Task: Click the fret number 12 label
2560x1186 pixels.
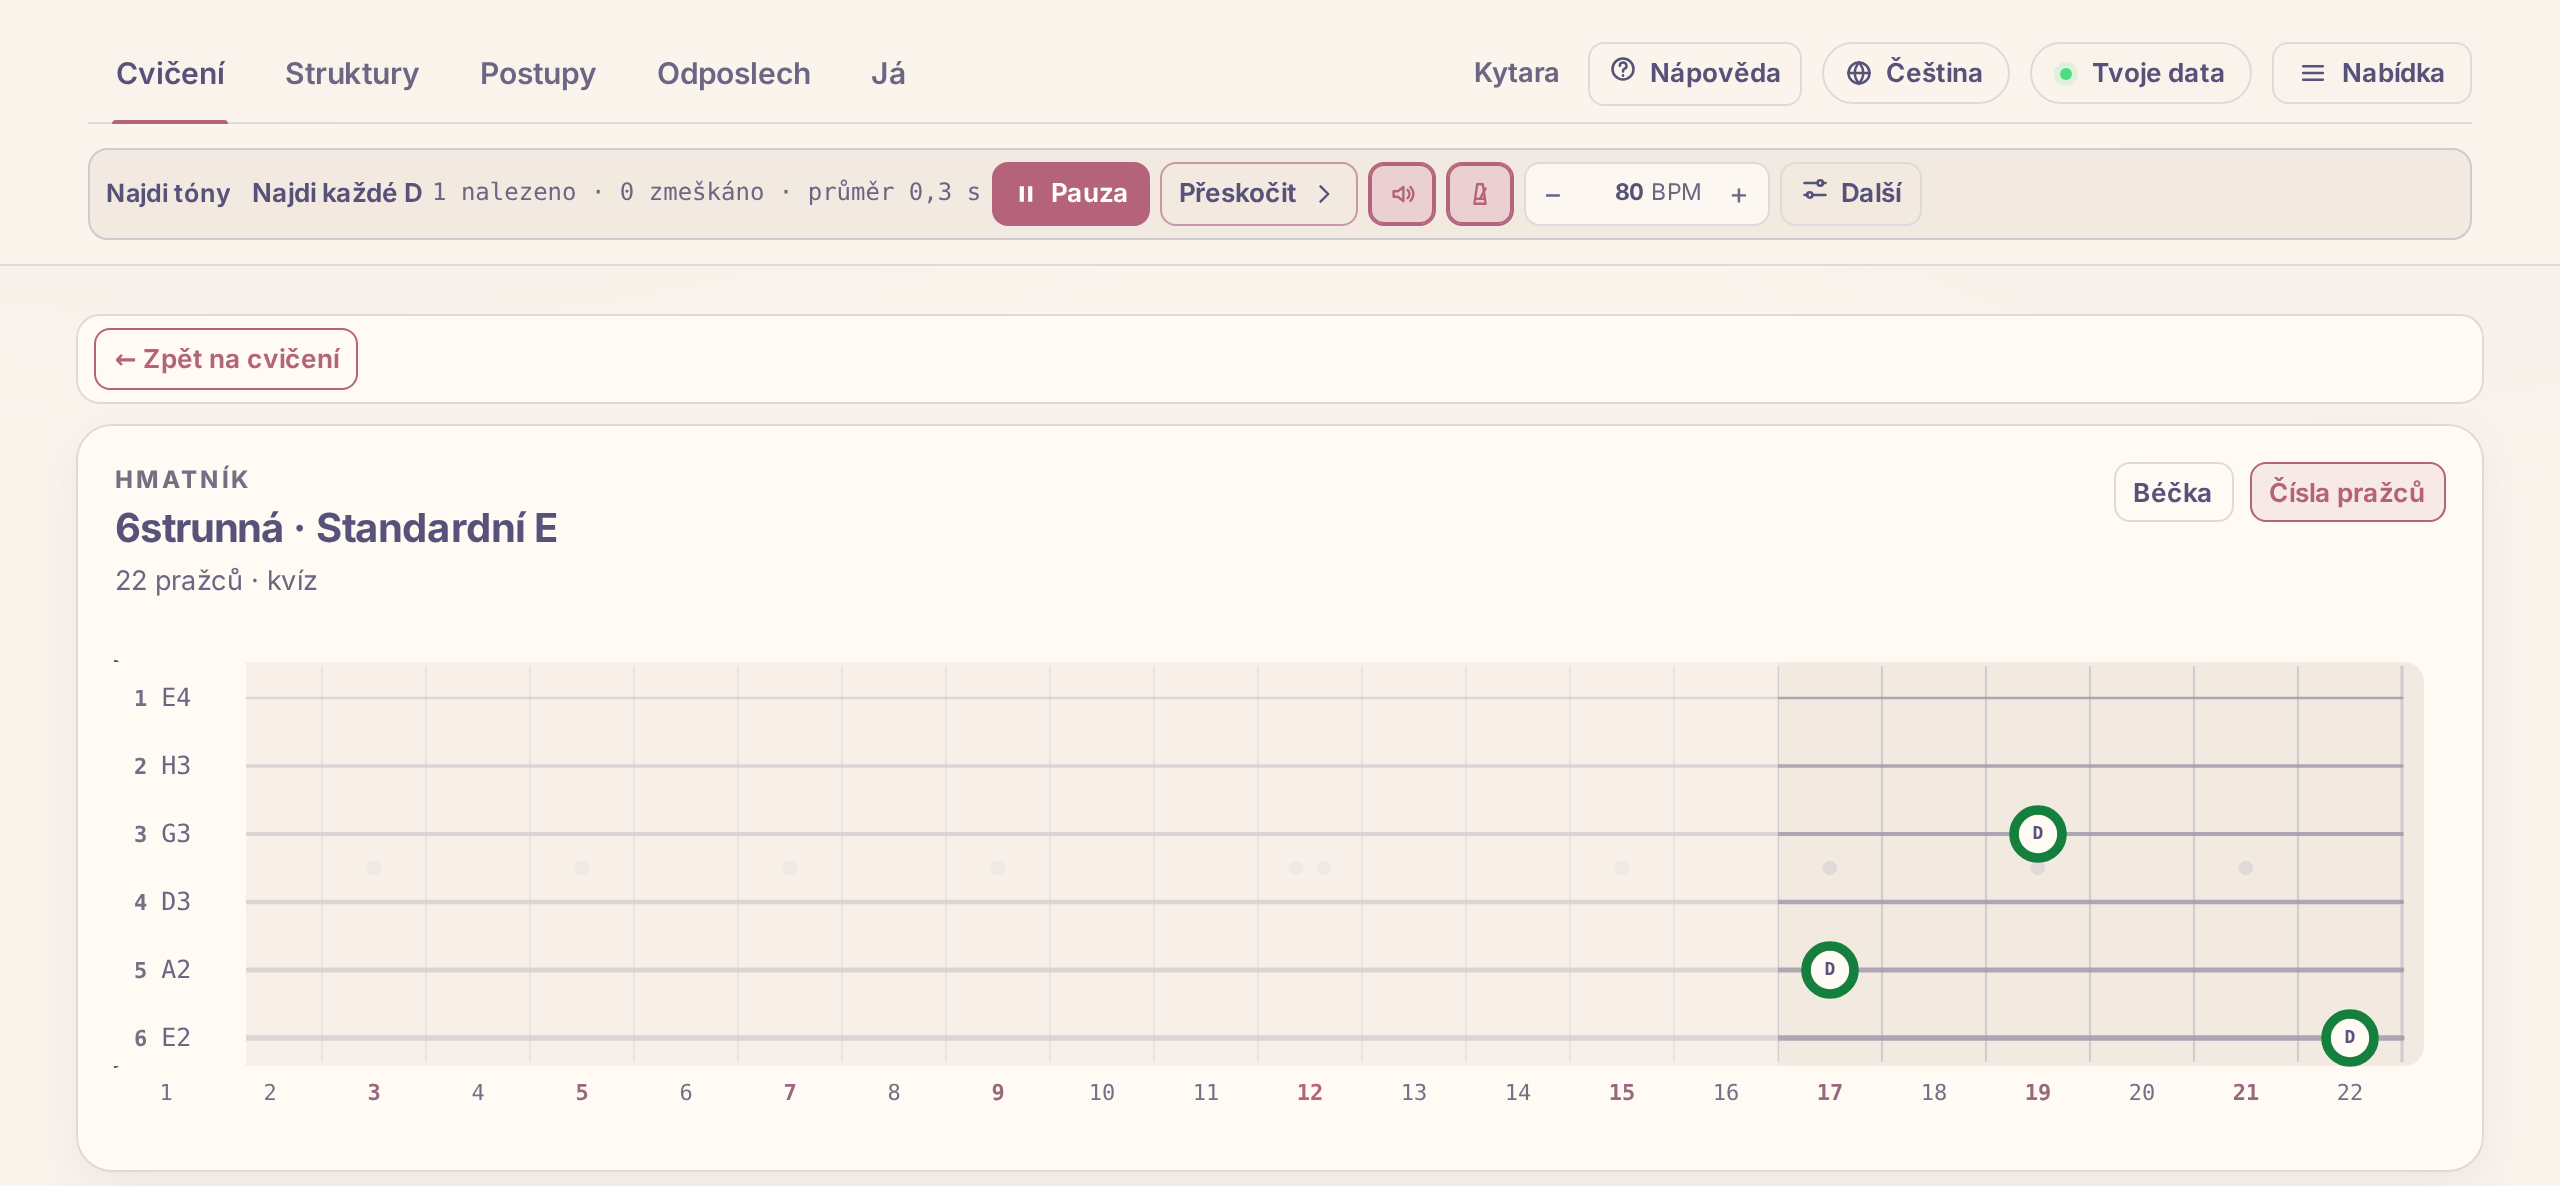Action: pyautogui.click(x=1310, y=1093)
